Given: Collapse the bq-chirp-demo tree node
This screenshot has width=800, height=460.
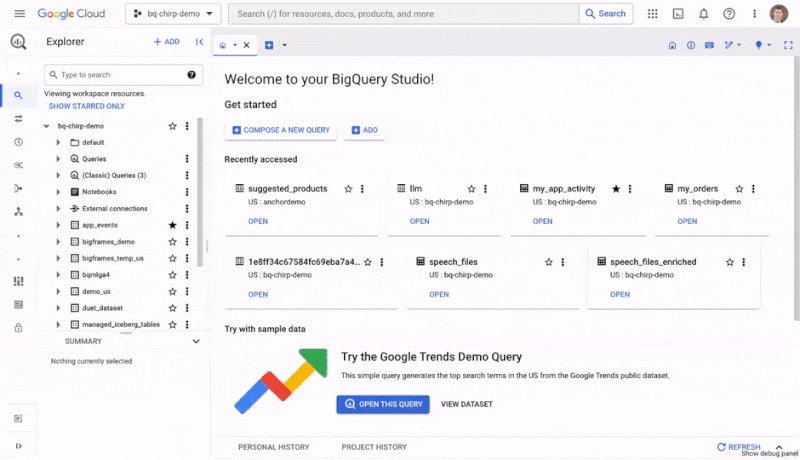Looking at the screenshot, I should [46, 126].
